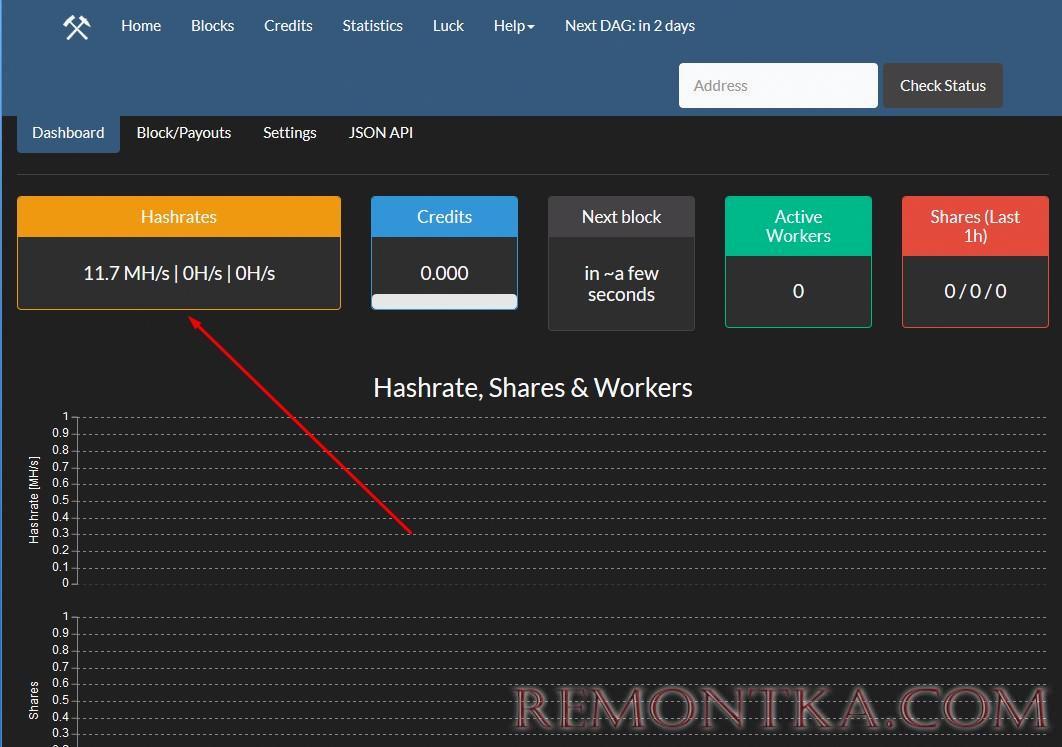Switch to the Block/Payouts tab
This screenshot has width=1062, height=747.
tap(183, 133)
